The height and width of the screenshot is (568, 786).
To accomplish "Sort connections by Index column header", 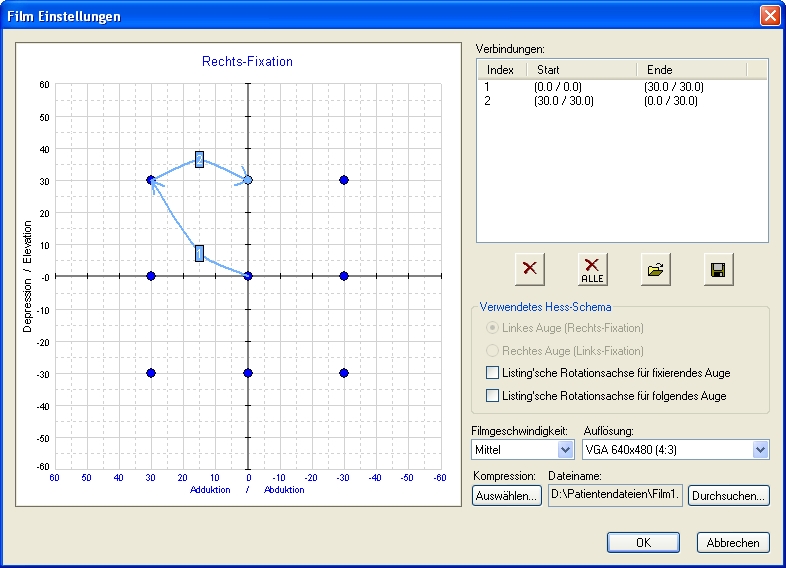I will tap(501, 70).
